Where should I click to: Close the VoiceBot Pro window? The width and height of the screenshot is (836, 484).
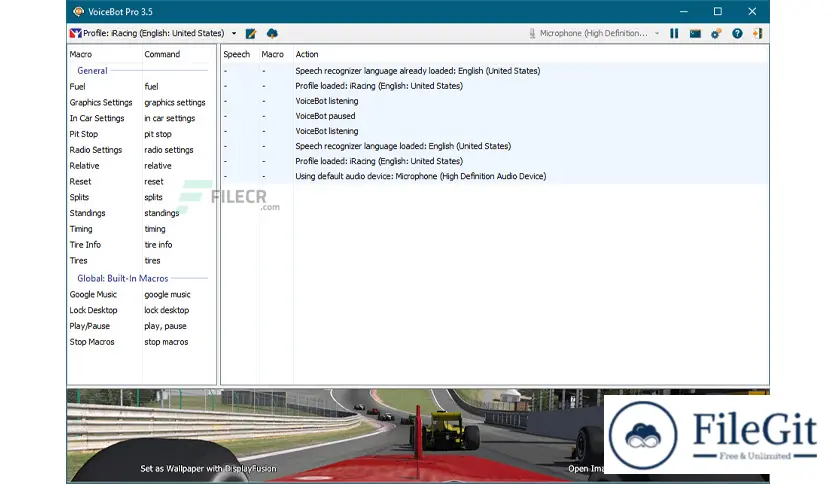[x=752, y=11]
